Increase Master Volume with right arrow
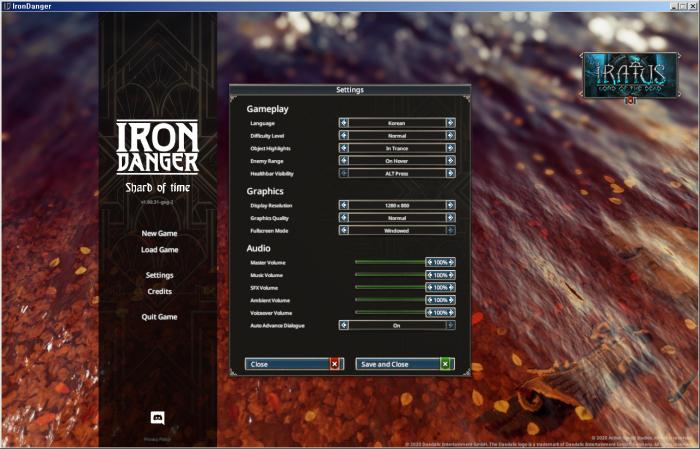This screenshot has width=700, height=449. point(451,262)
